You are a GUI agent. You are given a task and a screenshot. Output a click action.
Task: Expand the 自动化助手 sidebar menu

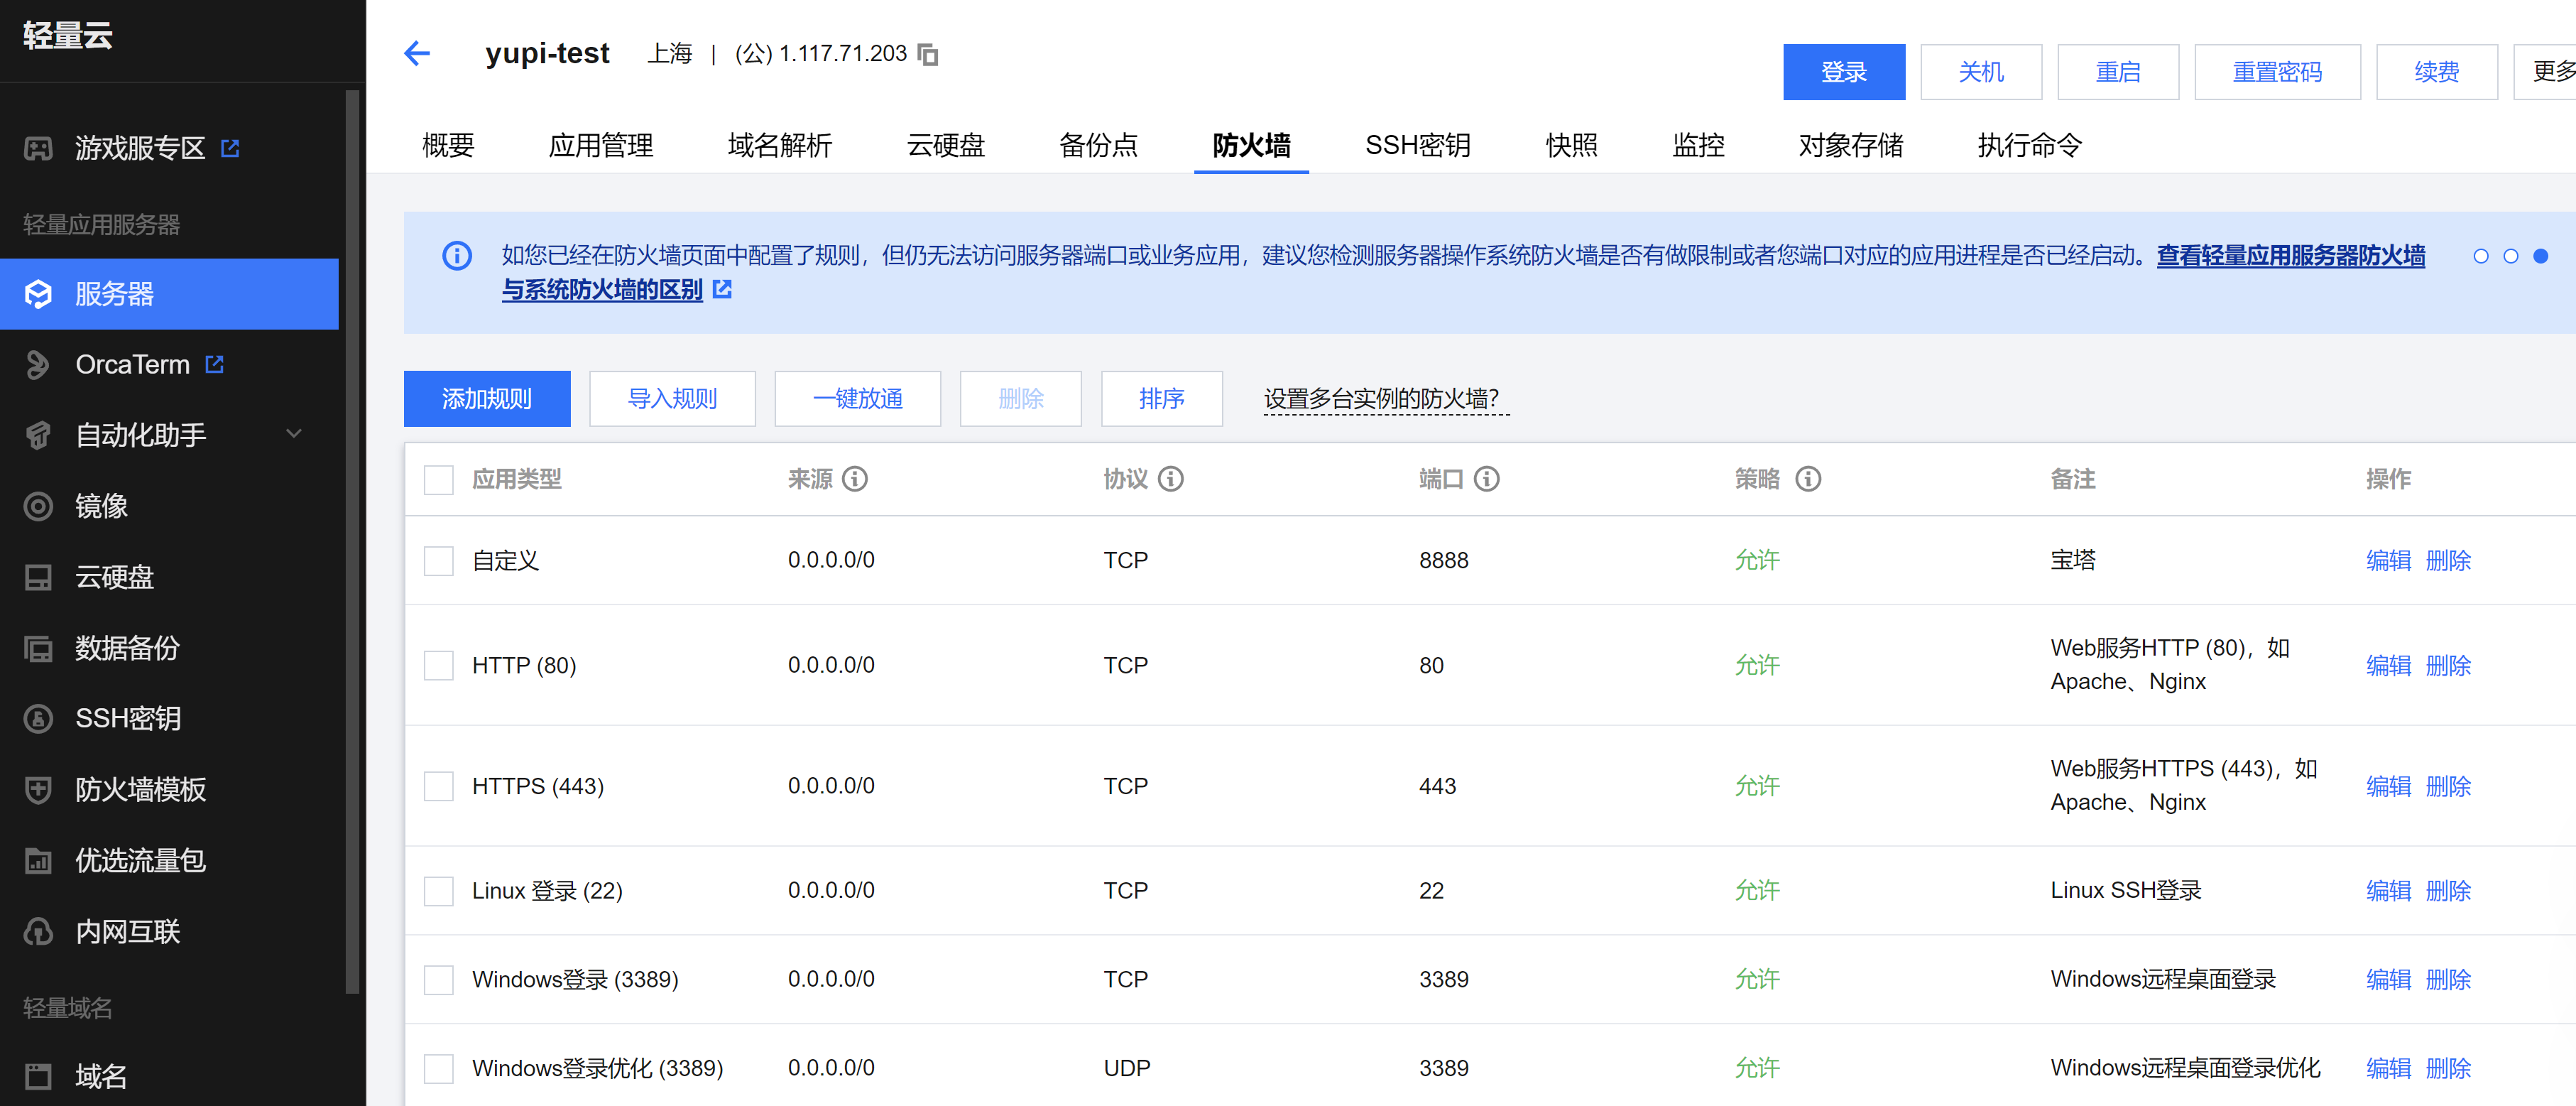click(294, 434)
